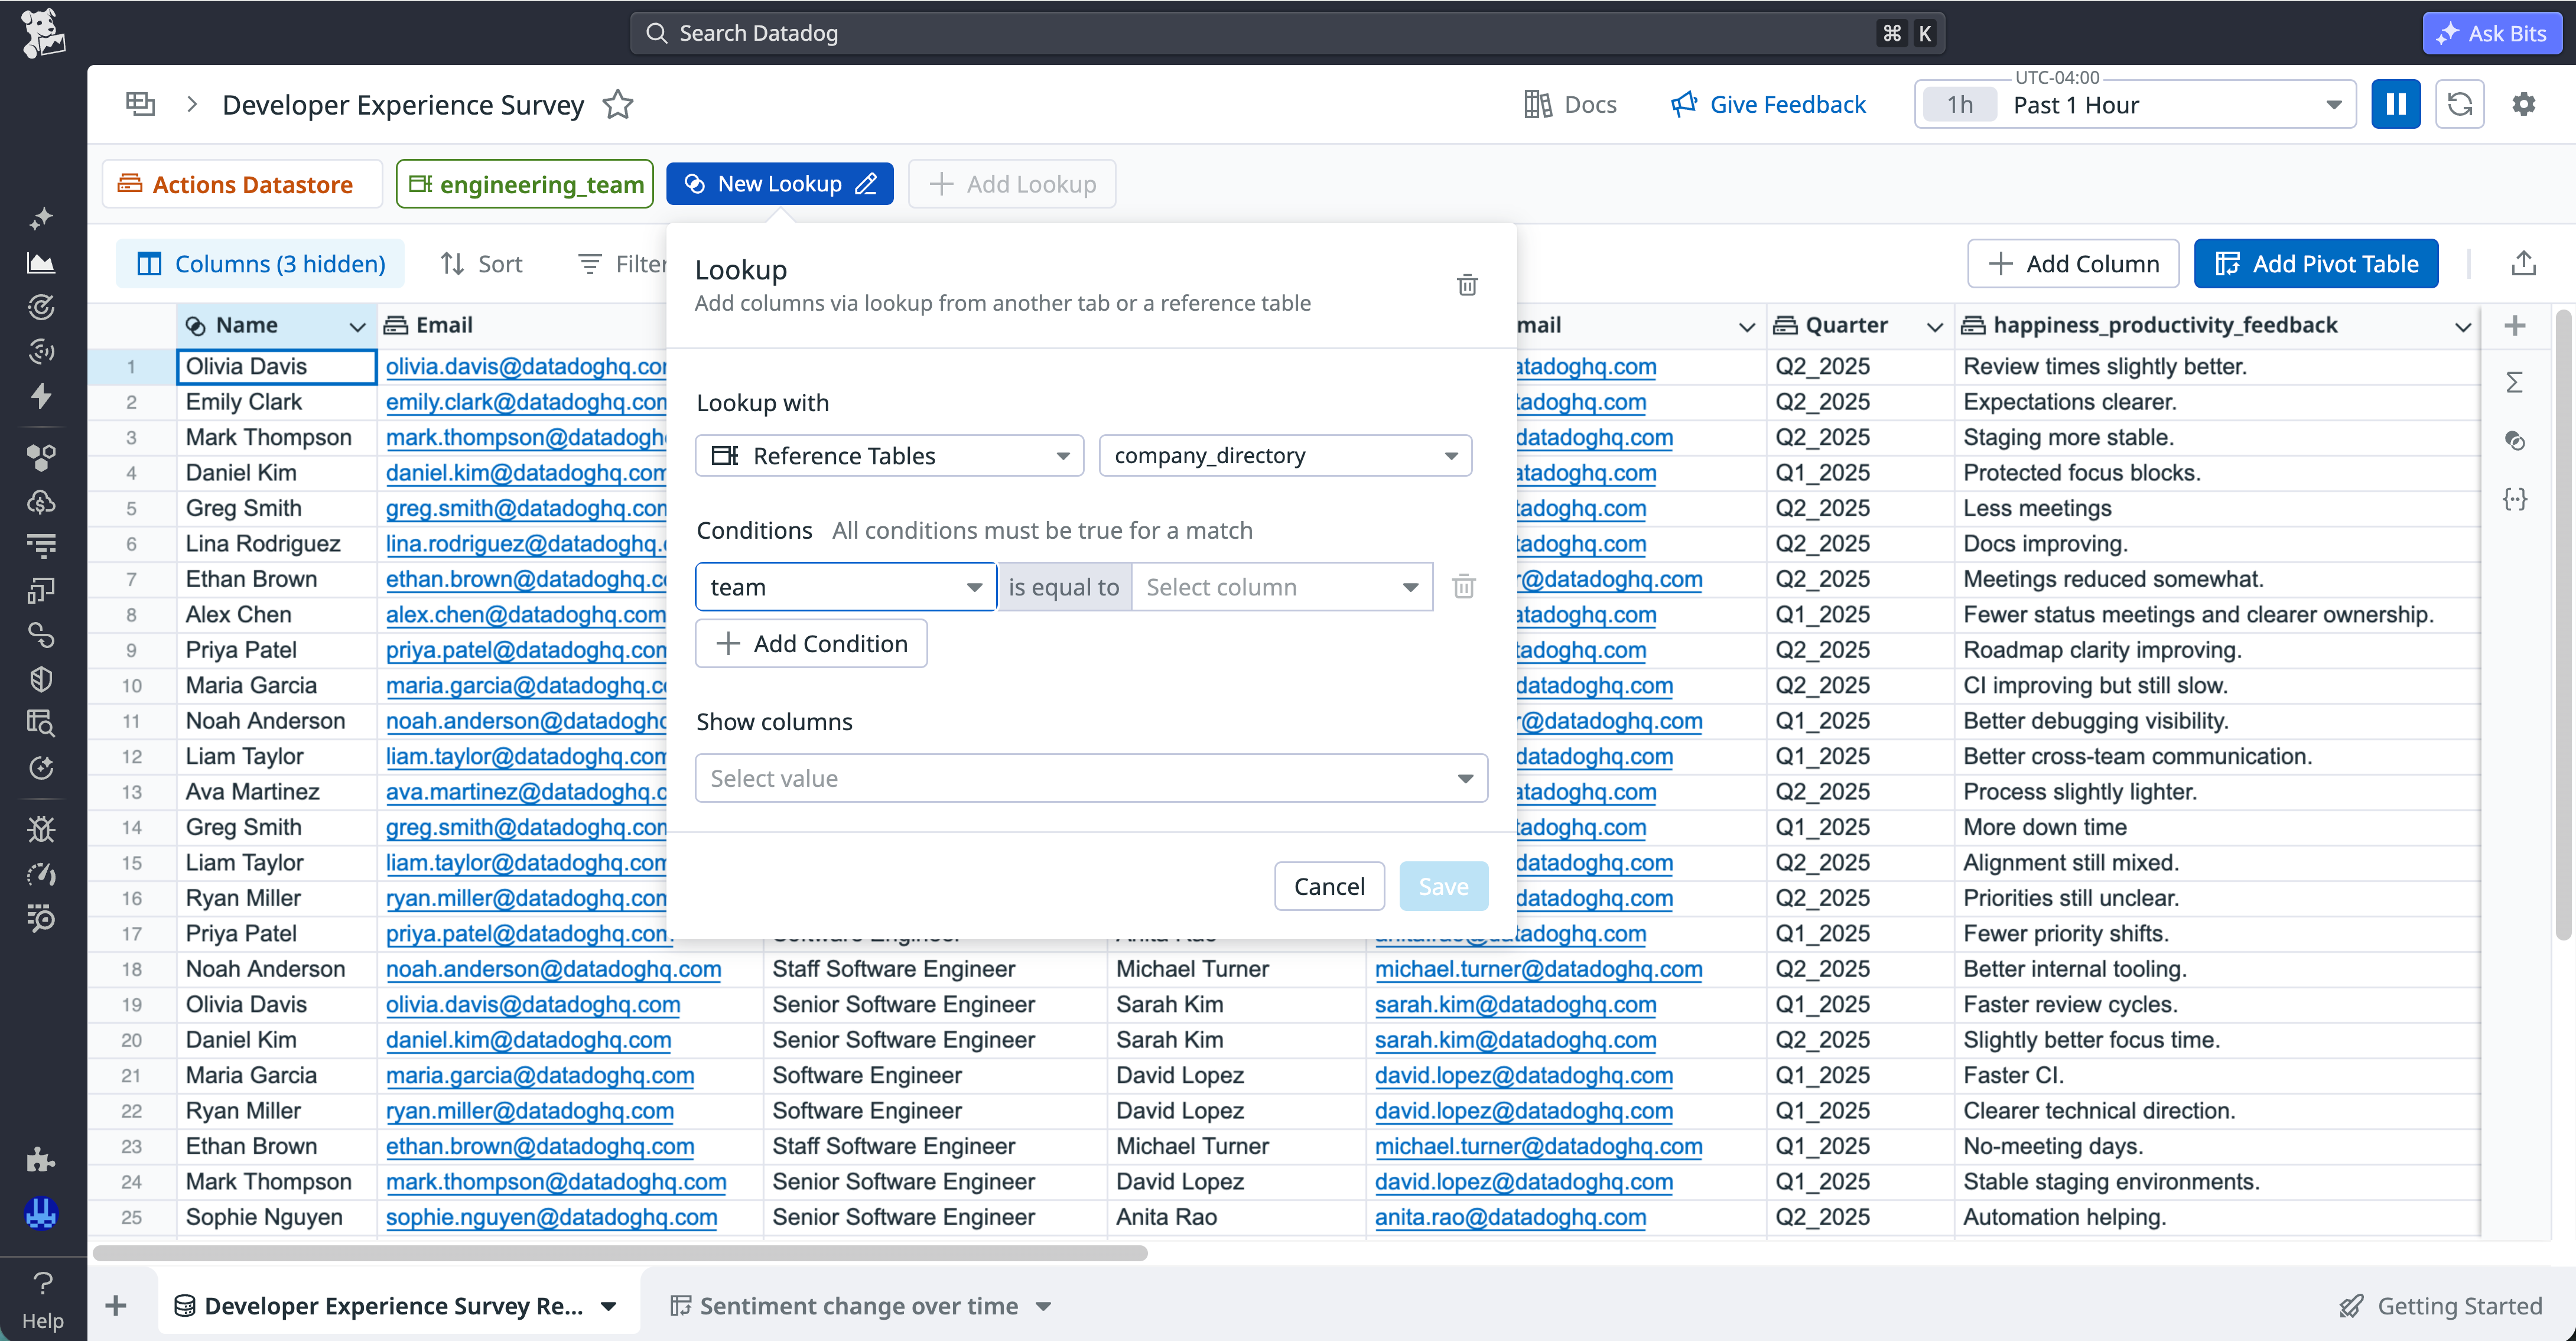The height and width of the screenshot is (1341, 2576).
Task: Star the Developer Experience Survey
Action: [x=618, y=105]
